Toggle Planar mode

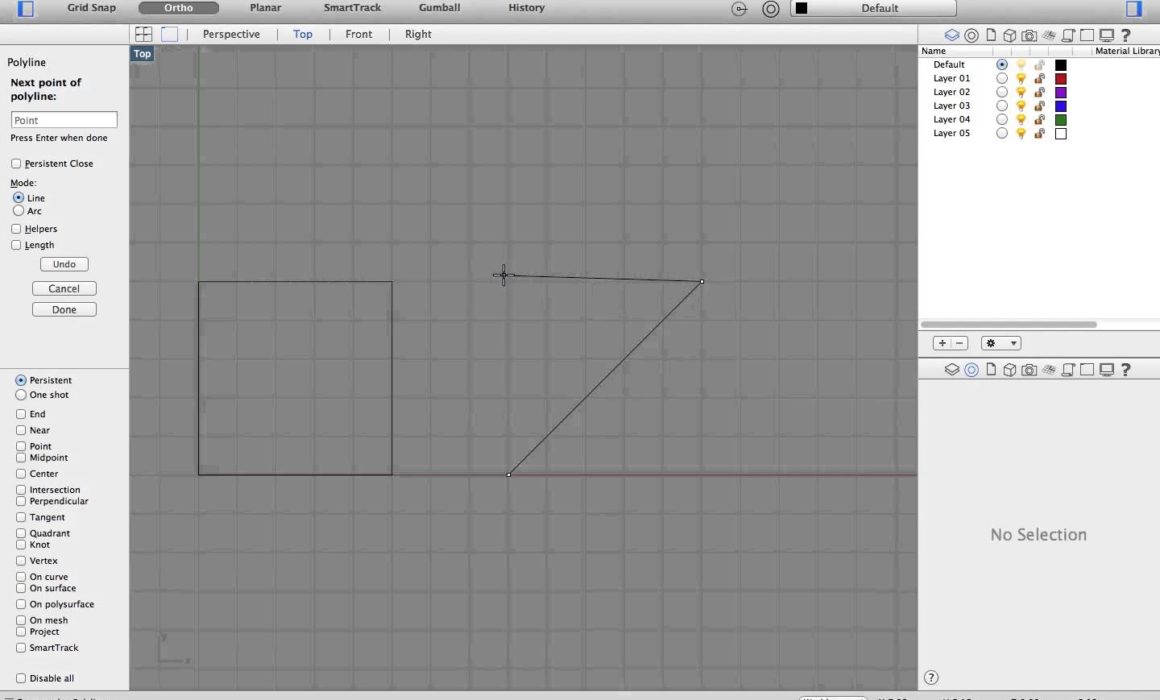tap(266, 7)
